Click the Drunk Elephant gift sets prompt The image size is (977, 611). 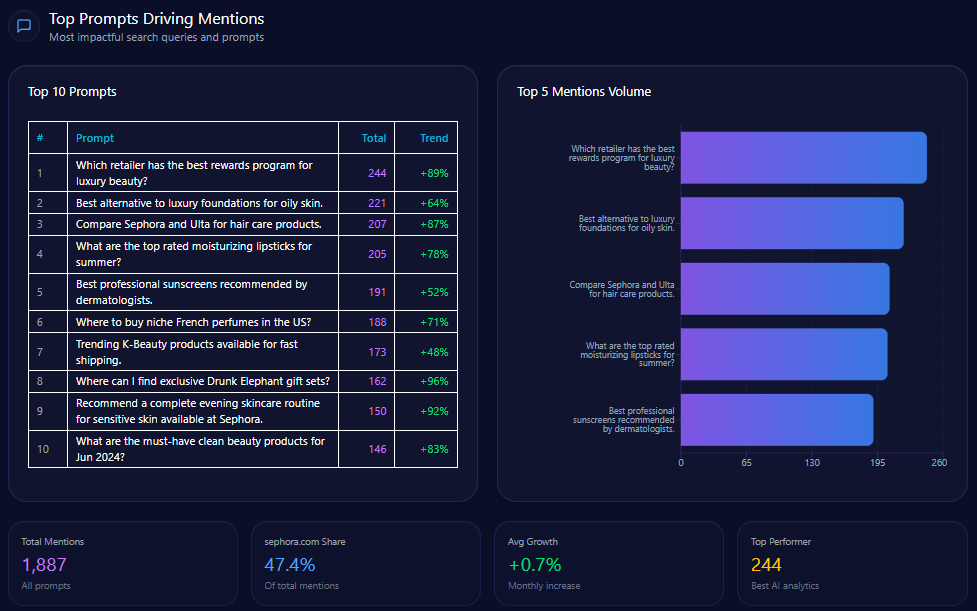202,381
